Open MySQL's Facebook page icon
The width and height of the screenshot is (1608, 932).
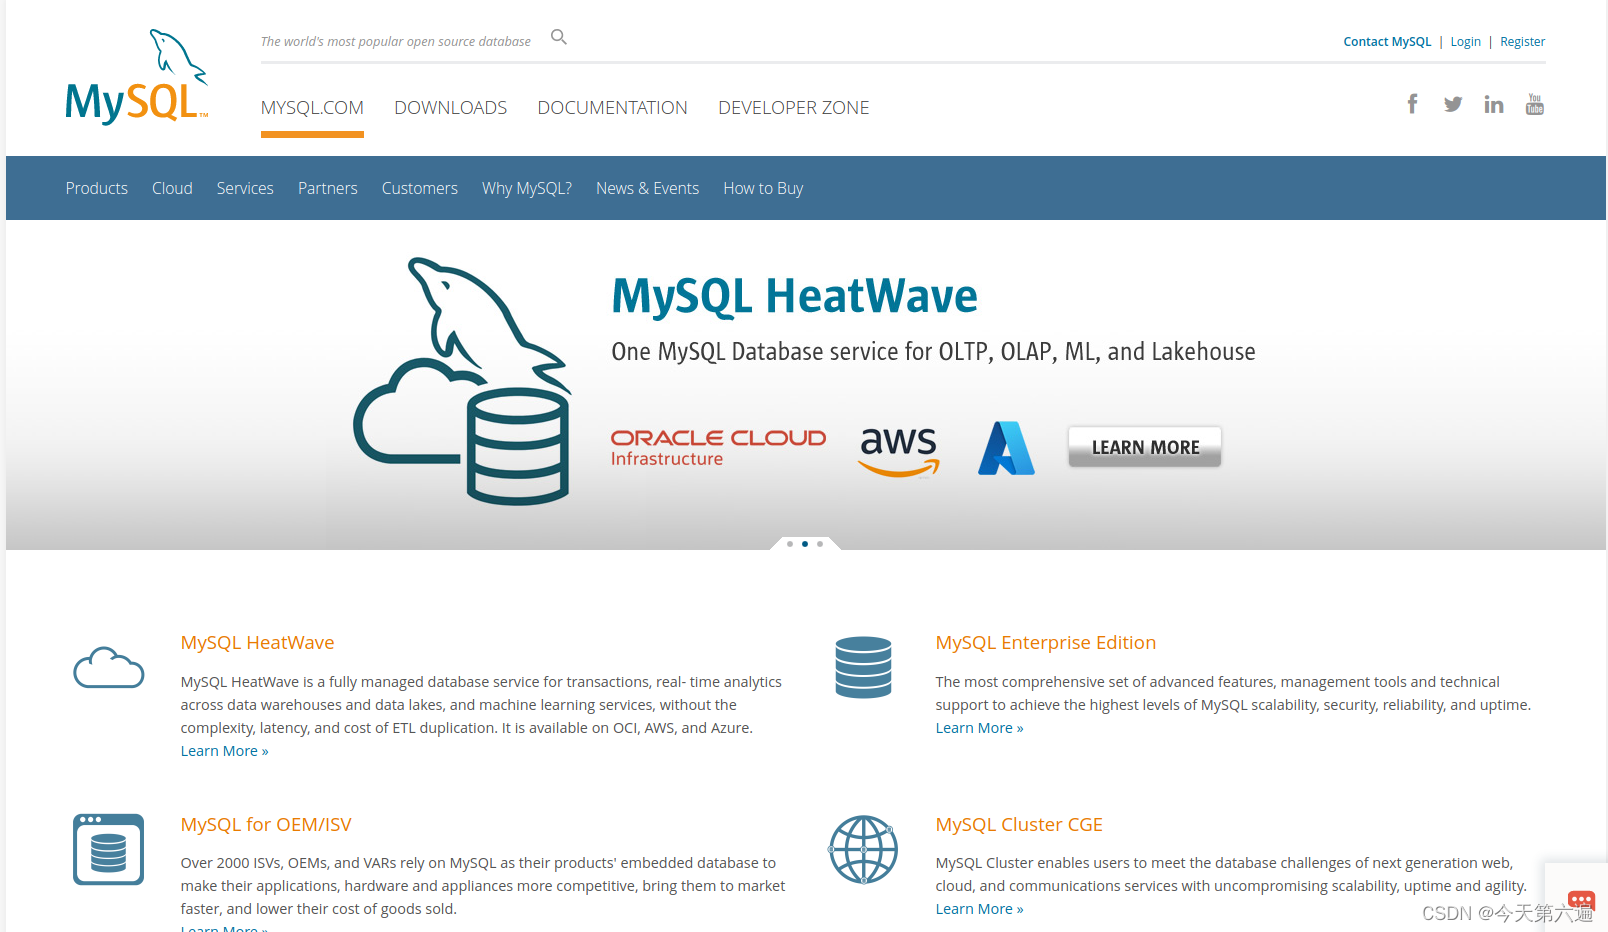[x=1412, y=104]
